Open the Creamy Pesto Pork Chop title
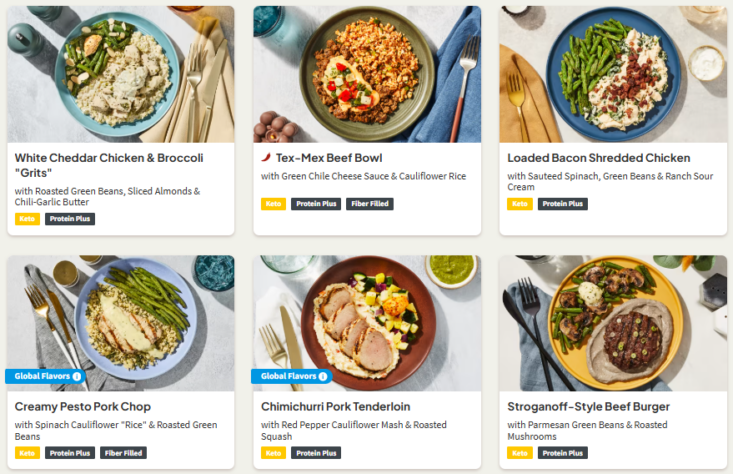The width and height of the screenshot is (733, 474). tap(83, 407)
